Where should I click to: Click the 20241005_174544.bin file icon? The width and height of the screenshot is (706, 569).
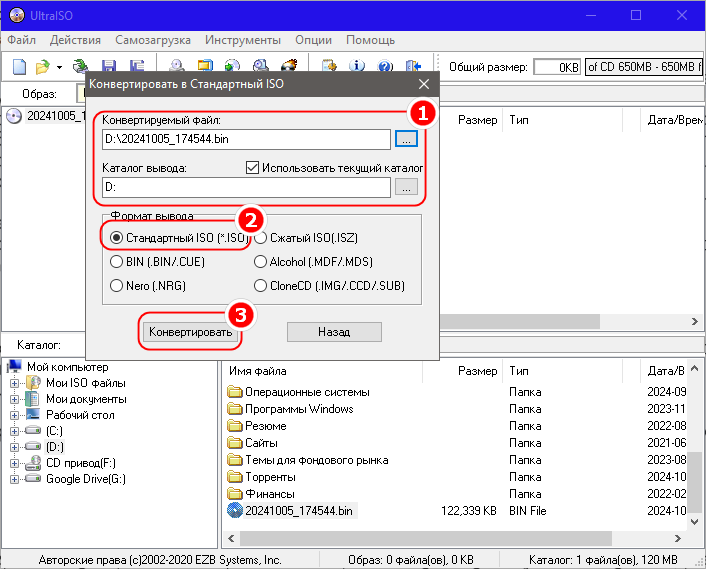point(235,510)
